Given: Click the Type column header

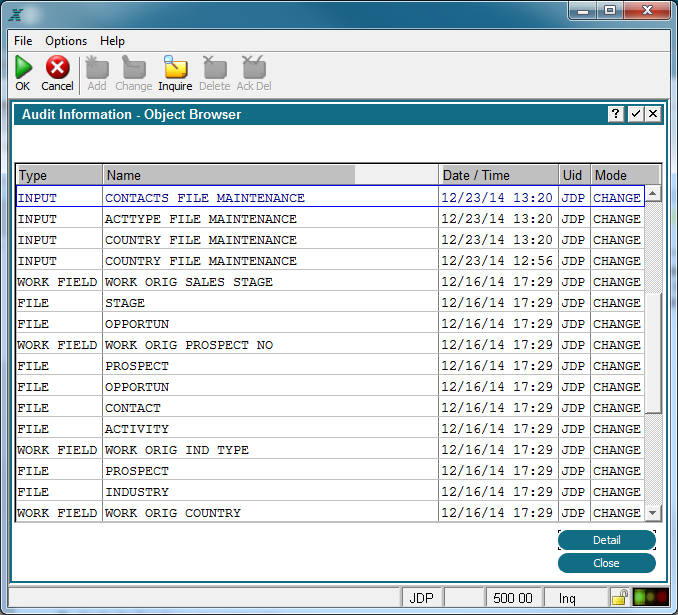Looking at the screenshot, I should (x=59, y=175).
